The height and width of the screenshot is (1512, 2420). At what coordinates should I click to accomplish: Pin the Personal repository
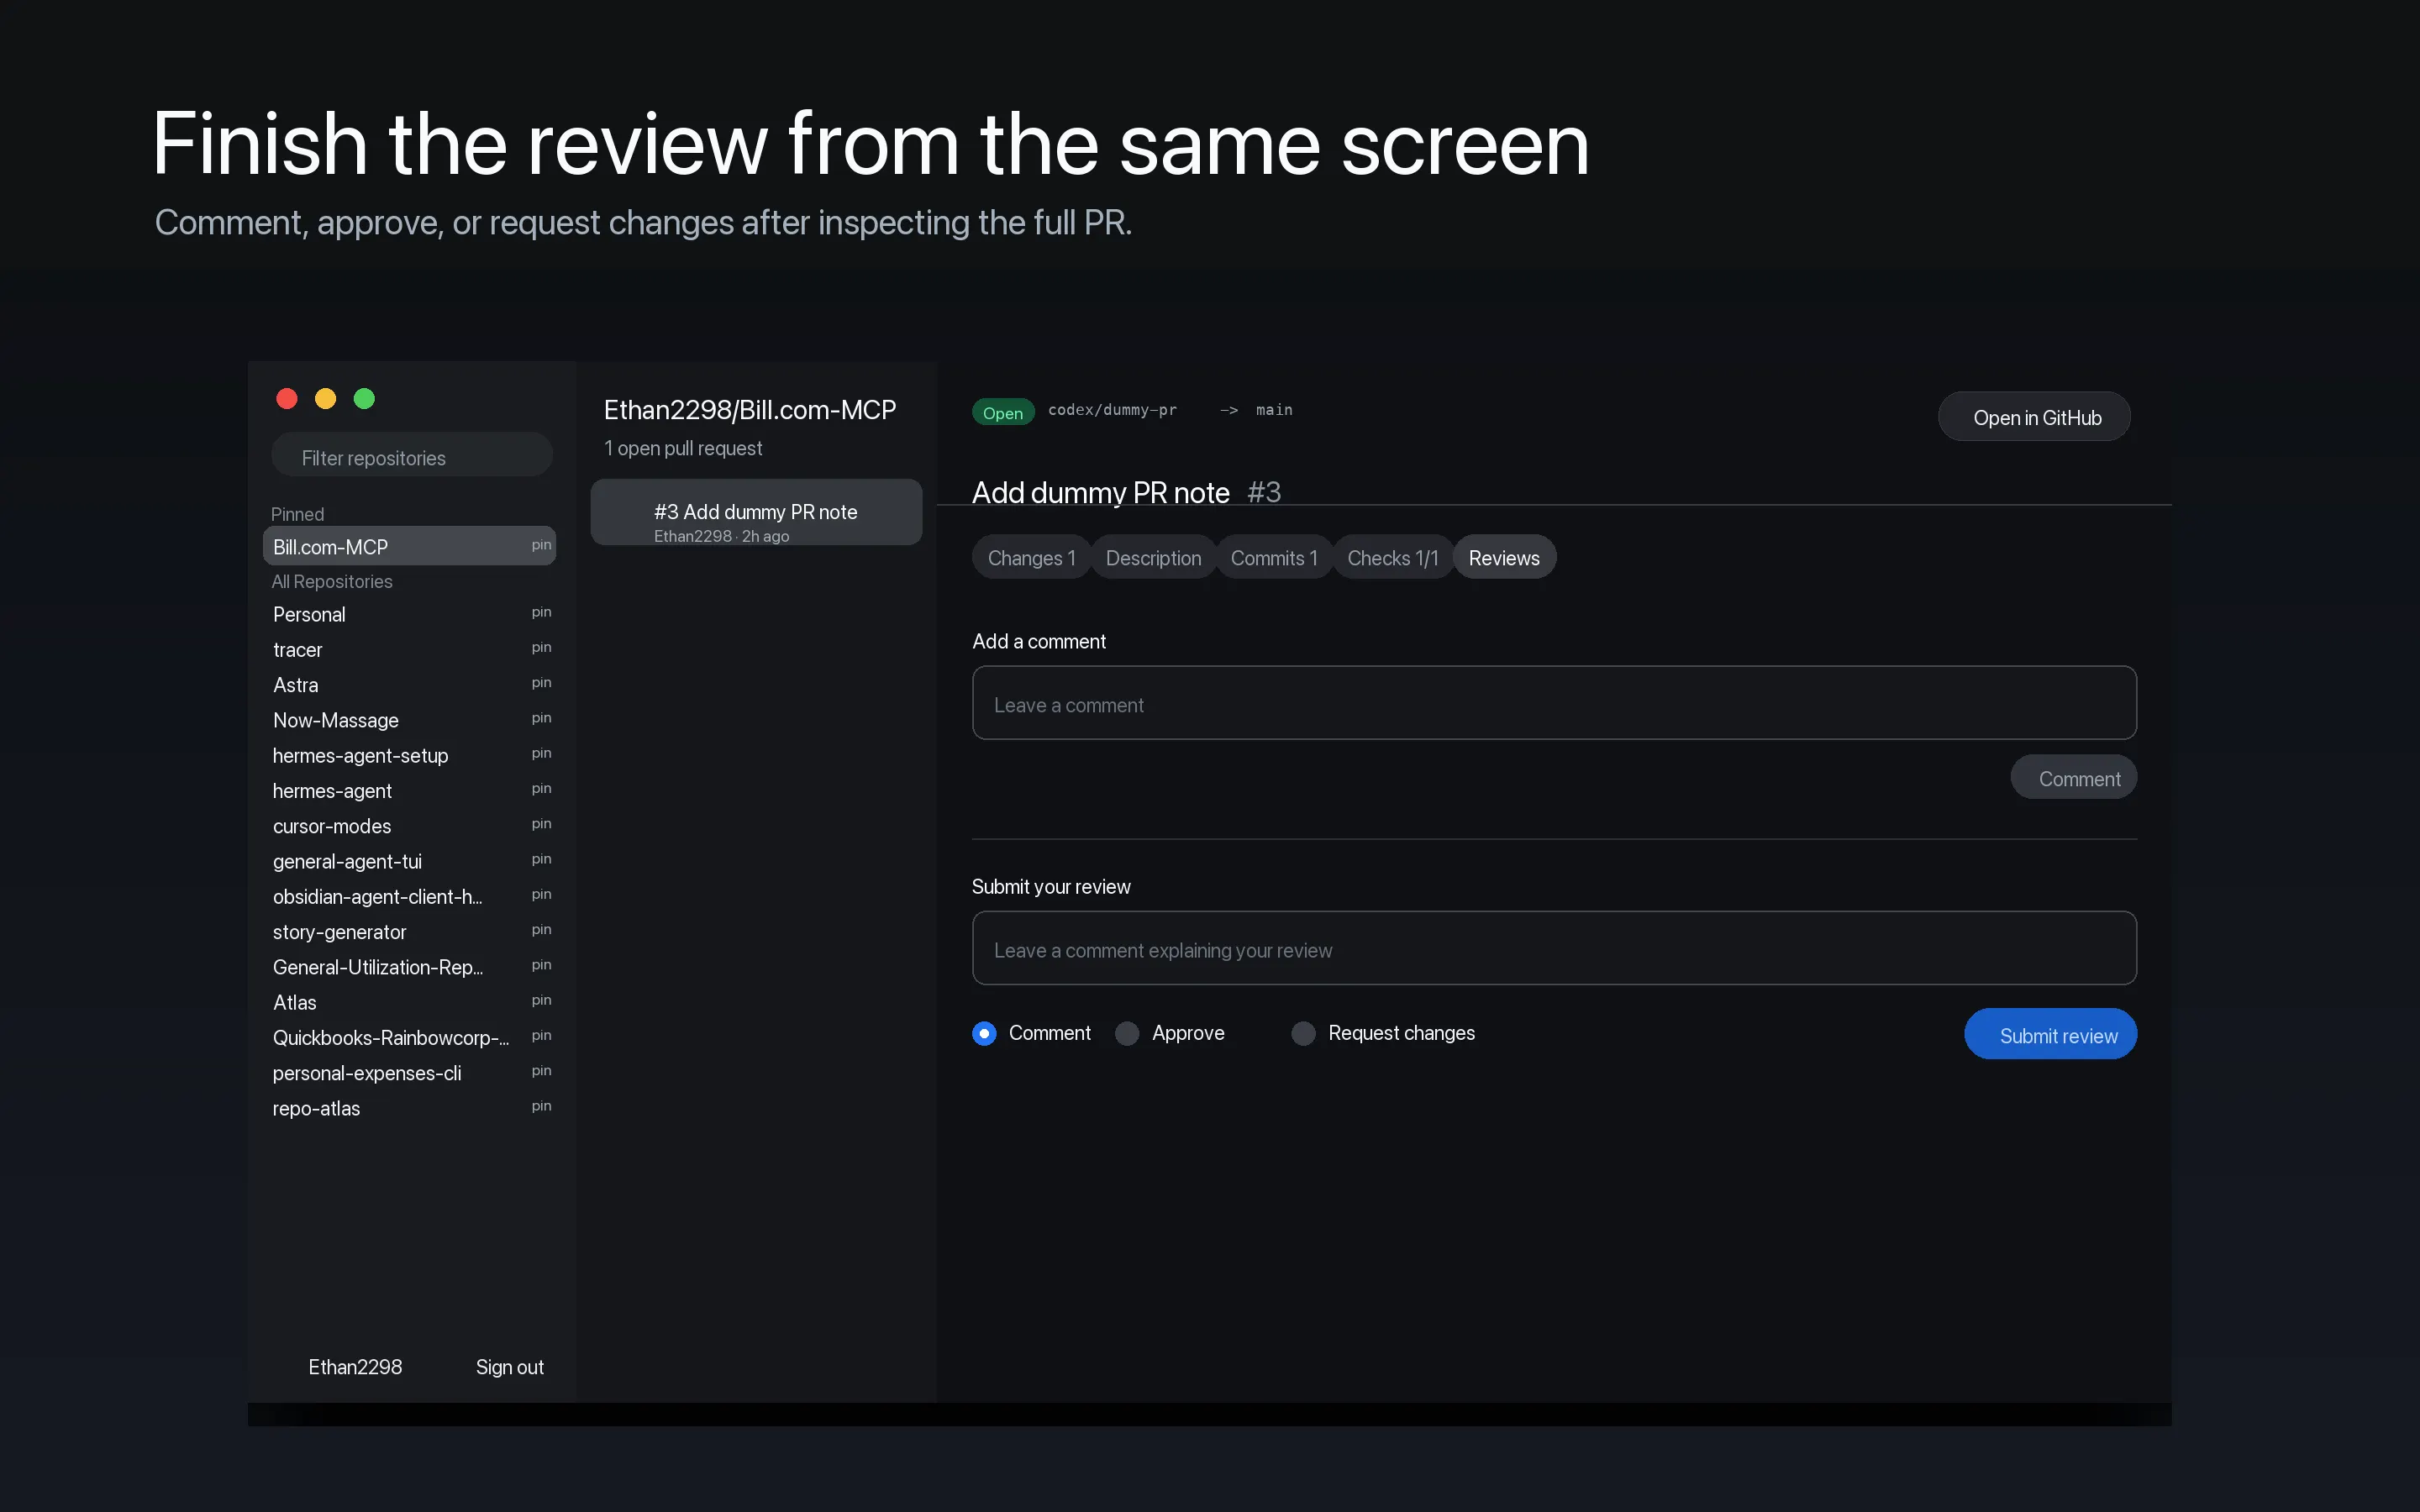pos(541,612)
